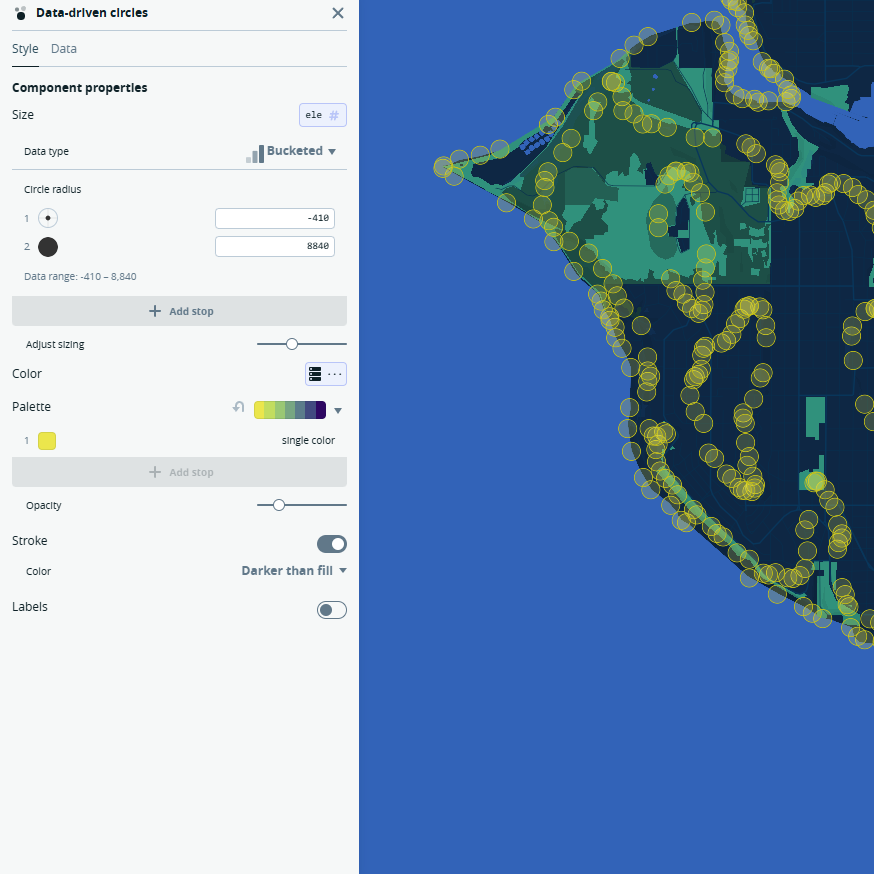
Task: Enable the Labels toggle
Action: (x=331, y=609)
